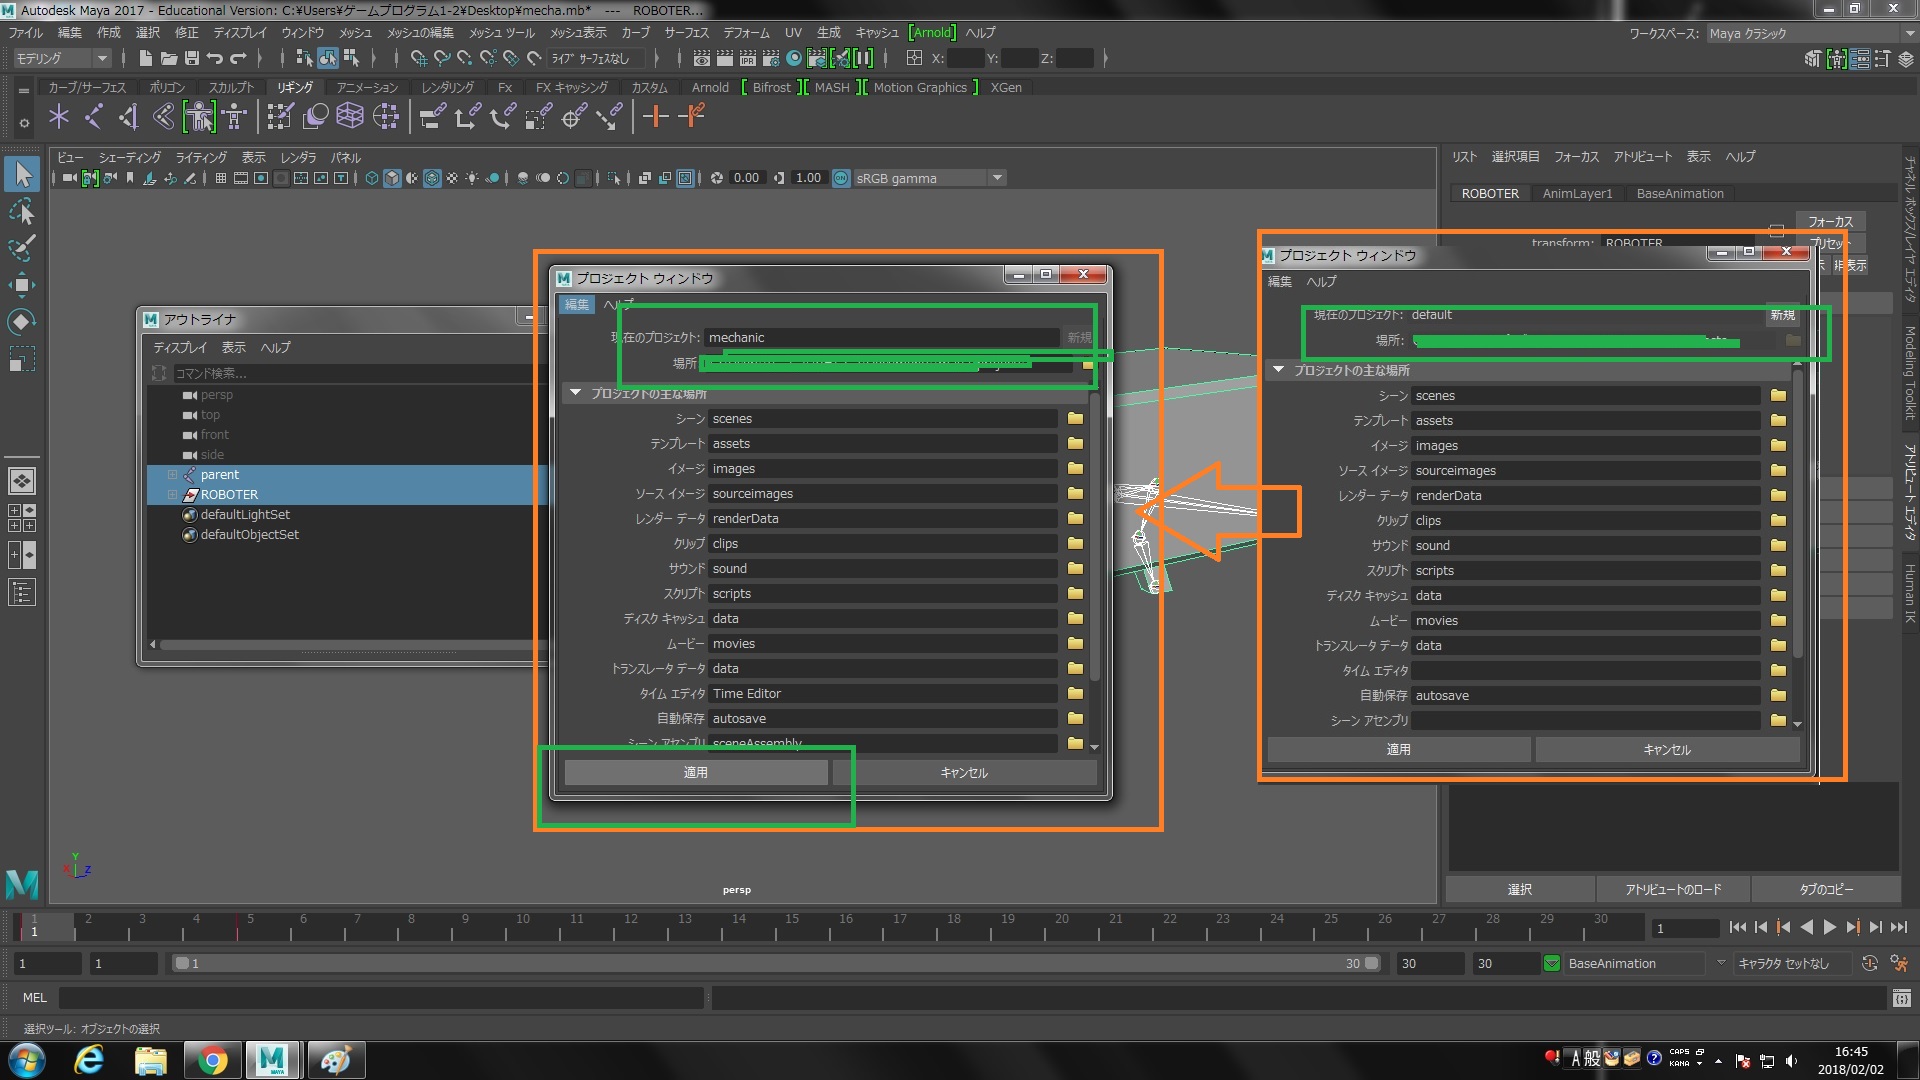Toggle the color management ON button
Viewport: 1920px width, 1080px height.
click(x=841, y=178)
